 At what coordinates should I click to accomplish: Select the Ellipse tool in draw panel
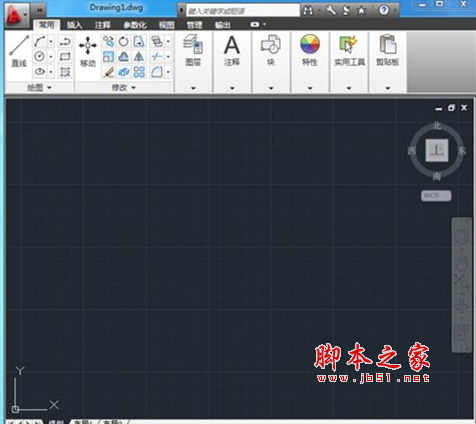40,71
